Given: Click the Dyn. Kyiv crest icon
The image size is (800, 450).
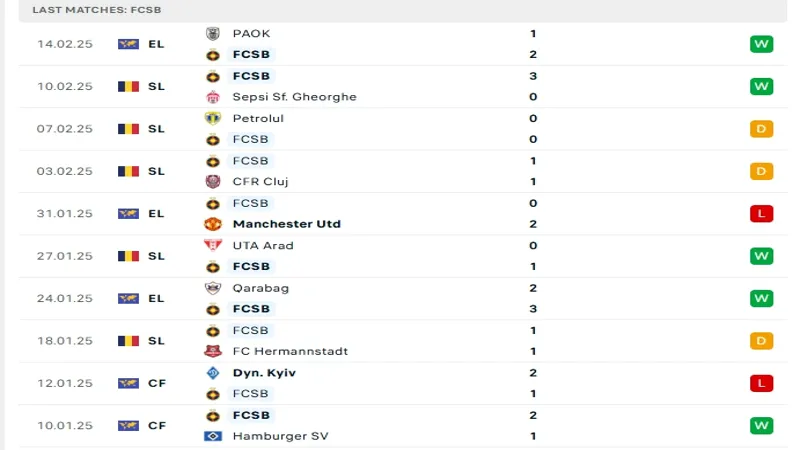Looking at the screenshot, I should (x=212, y=373).
